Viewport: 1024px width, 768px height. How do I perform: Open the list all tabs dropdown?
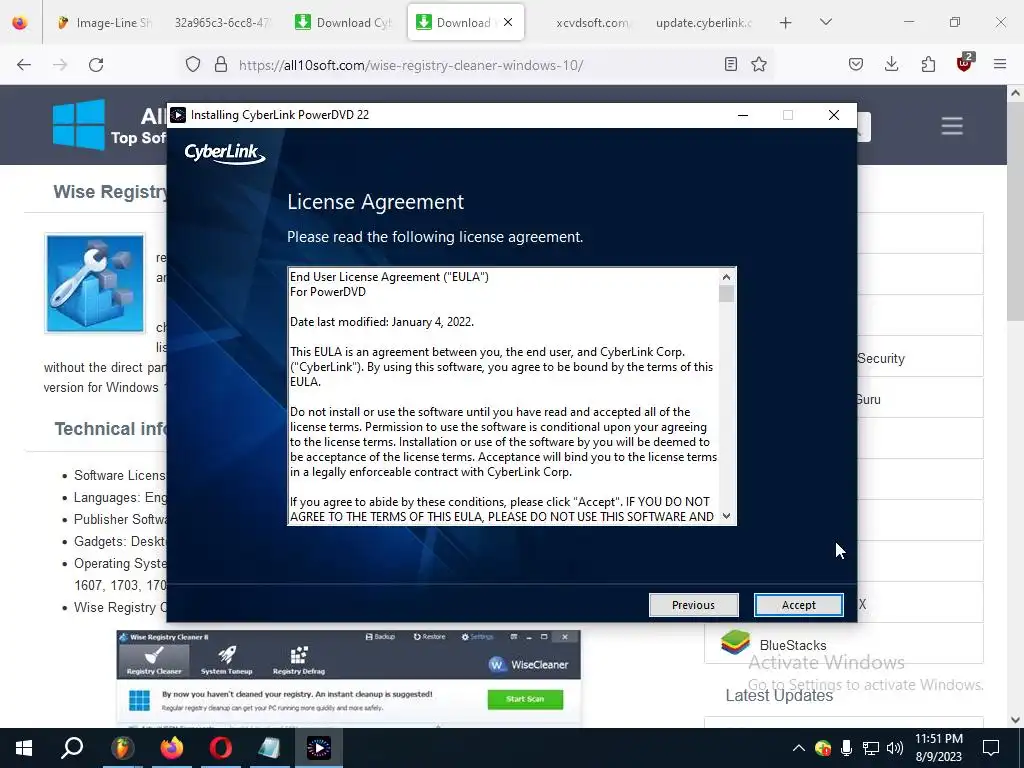pos(825,22)
